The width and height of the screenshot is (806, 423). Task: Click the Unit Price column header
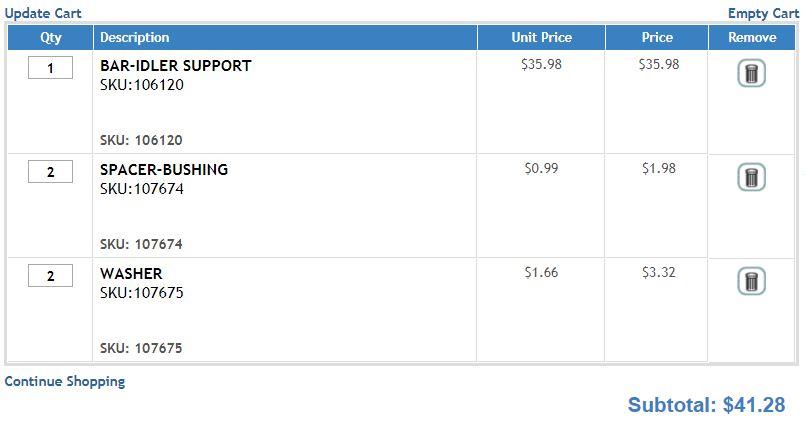(541, 38)
